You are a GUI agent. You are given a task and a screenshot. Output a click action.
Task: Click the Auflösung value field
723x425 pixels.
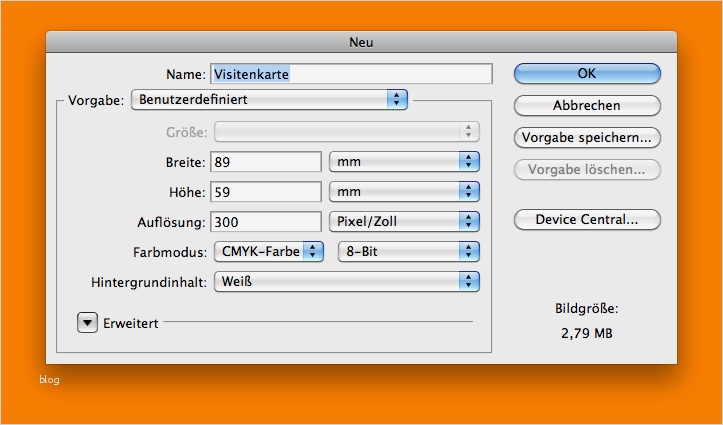(266, 222)
